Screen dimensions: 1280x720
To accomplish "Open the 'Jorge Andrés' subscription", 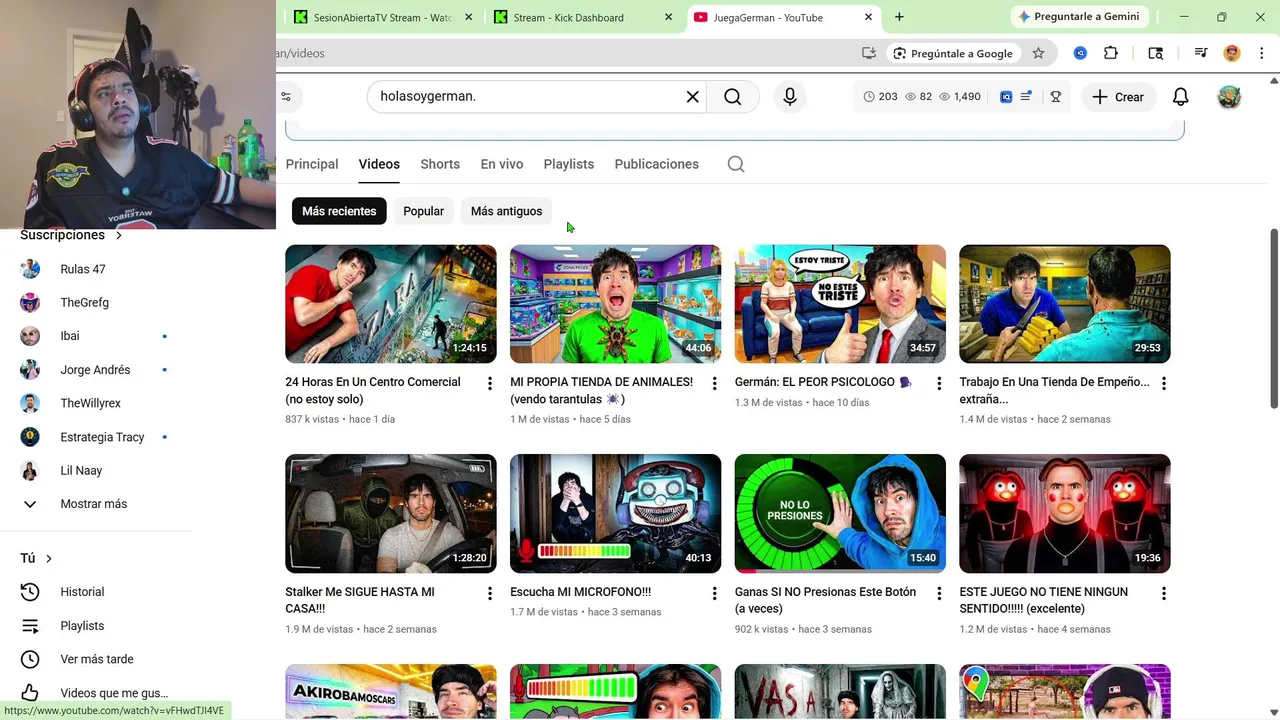I will pyautogui.click(x=96, y=370).
